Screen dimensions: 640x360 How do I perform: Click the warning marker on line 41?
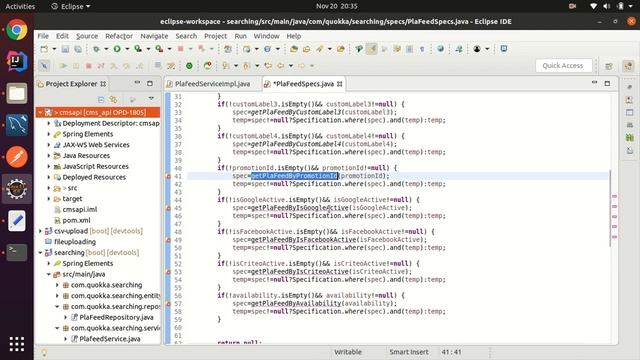pyautogui.click(x=168, y=176)
